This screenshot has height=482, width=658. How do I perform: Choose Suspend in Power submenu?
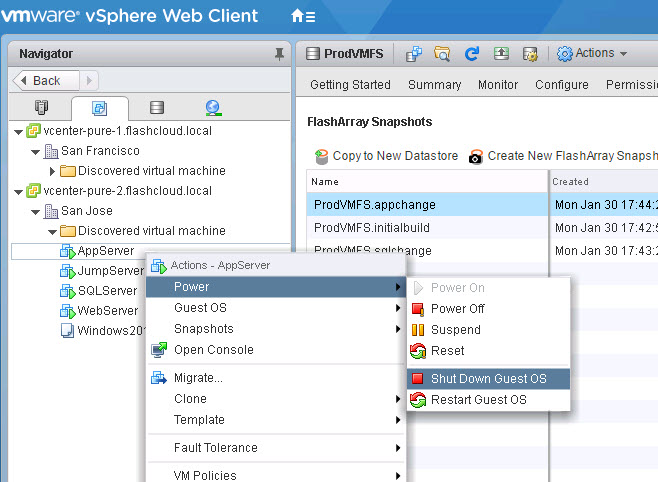[488, 330]
